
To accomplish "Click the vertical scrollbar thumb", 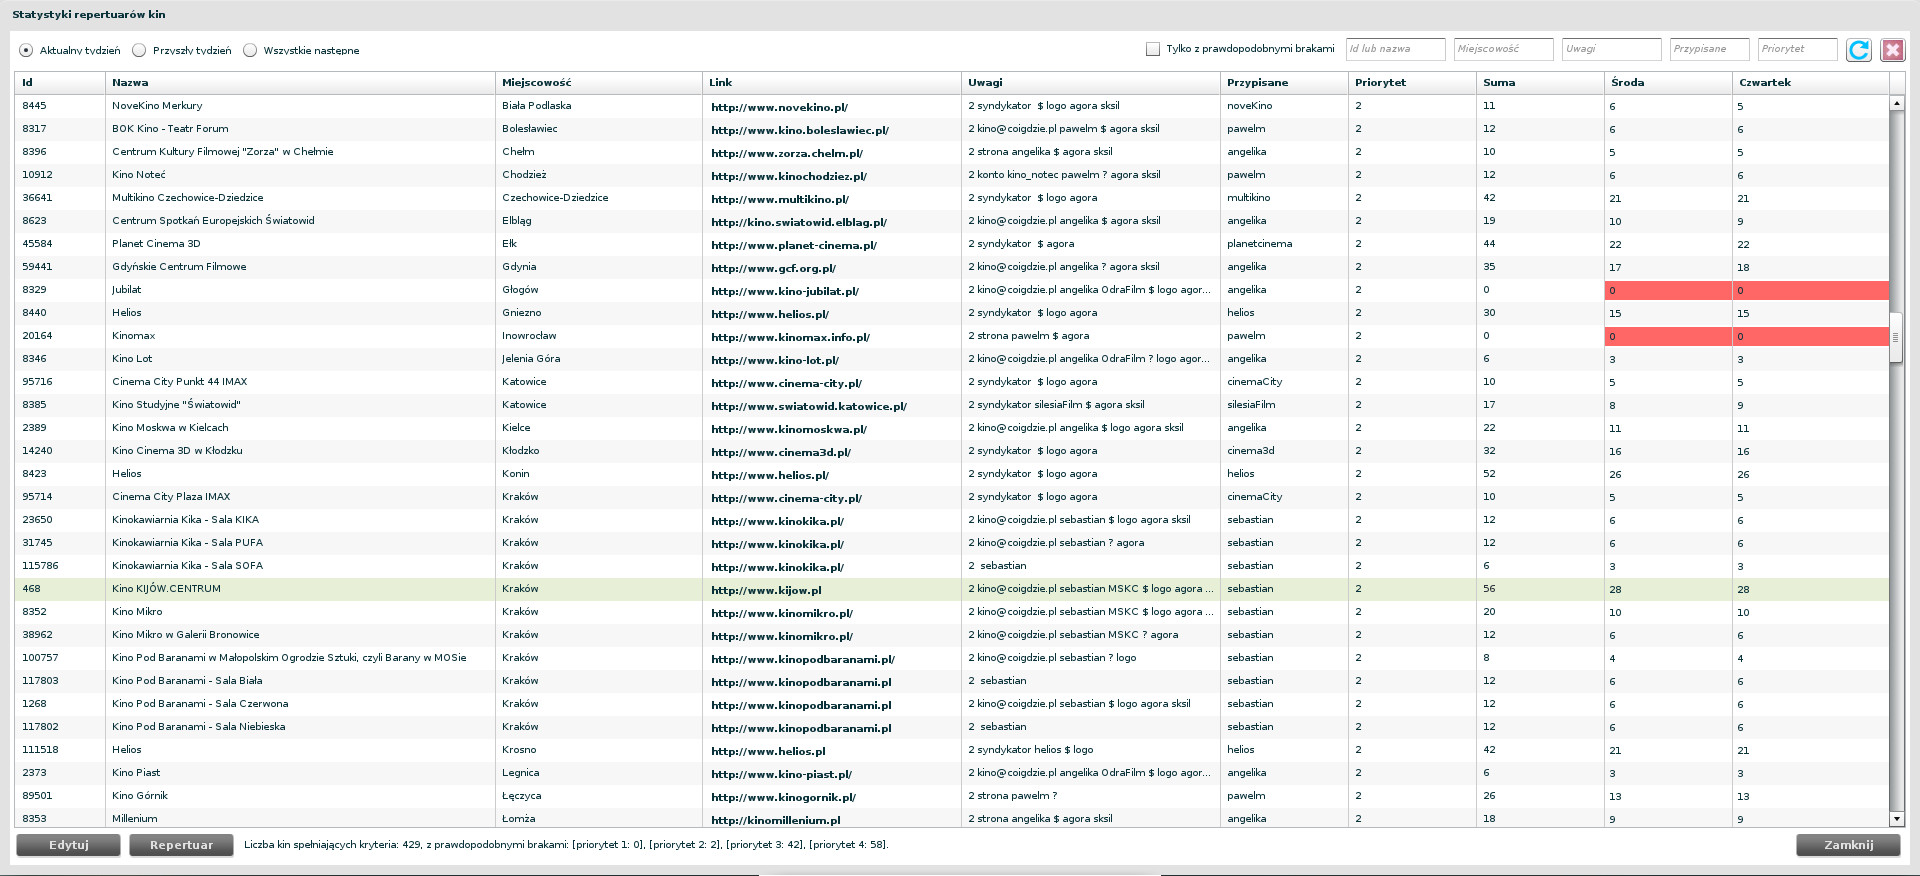I will tap(1896, 338).
